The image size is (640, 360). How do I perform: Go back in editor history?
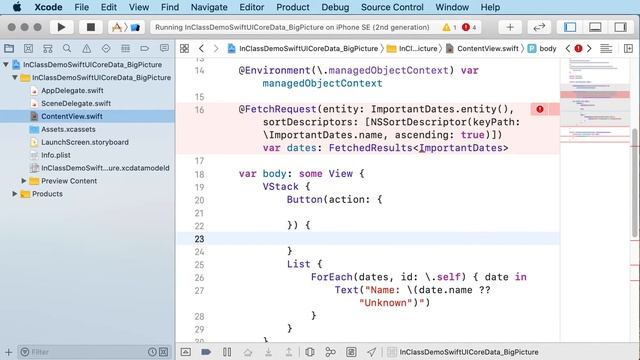(201, 49)
